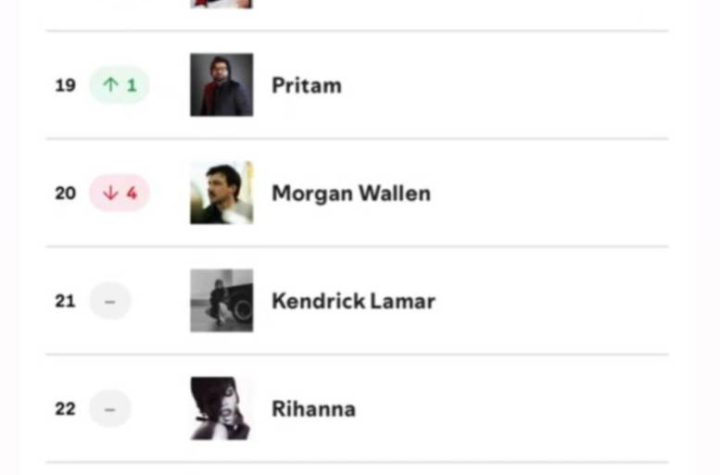Screen dimensions: 720x475
Task: Go to Kendrick Lamar's artist page link
Action: [x=353, y=301]
